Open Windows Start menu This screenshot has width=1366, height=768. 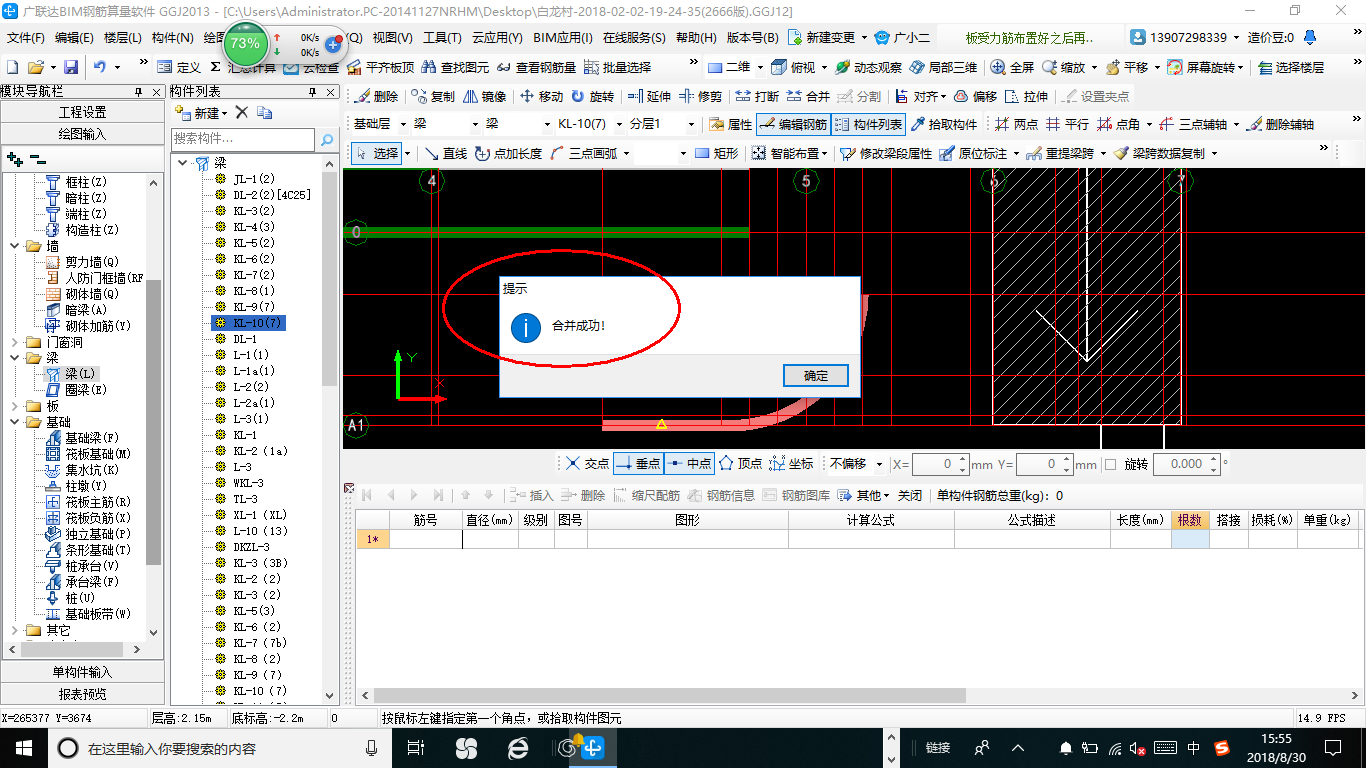click(24, 748)
